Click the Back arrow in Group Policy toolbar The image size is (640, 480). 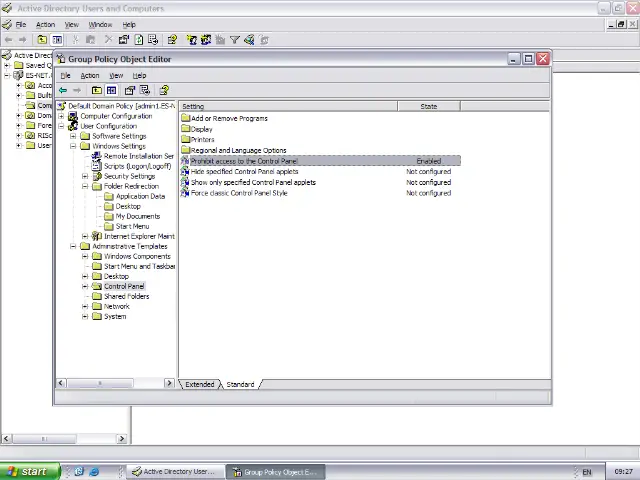coord(63,90)
